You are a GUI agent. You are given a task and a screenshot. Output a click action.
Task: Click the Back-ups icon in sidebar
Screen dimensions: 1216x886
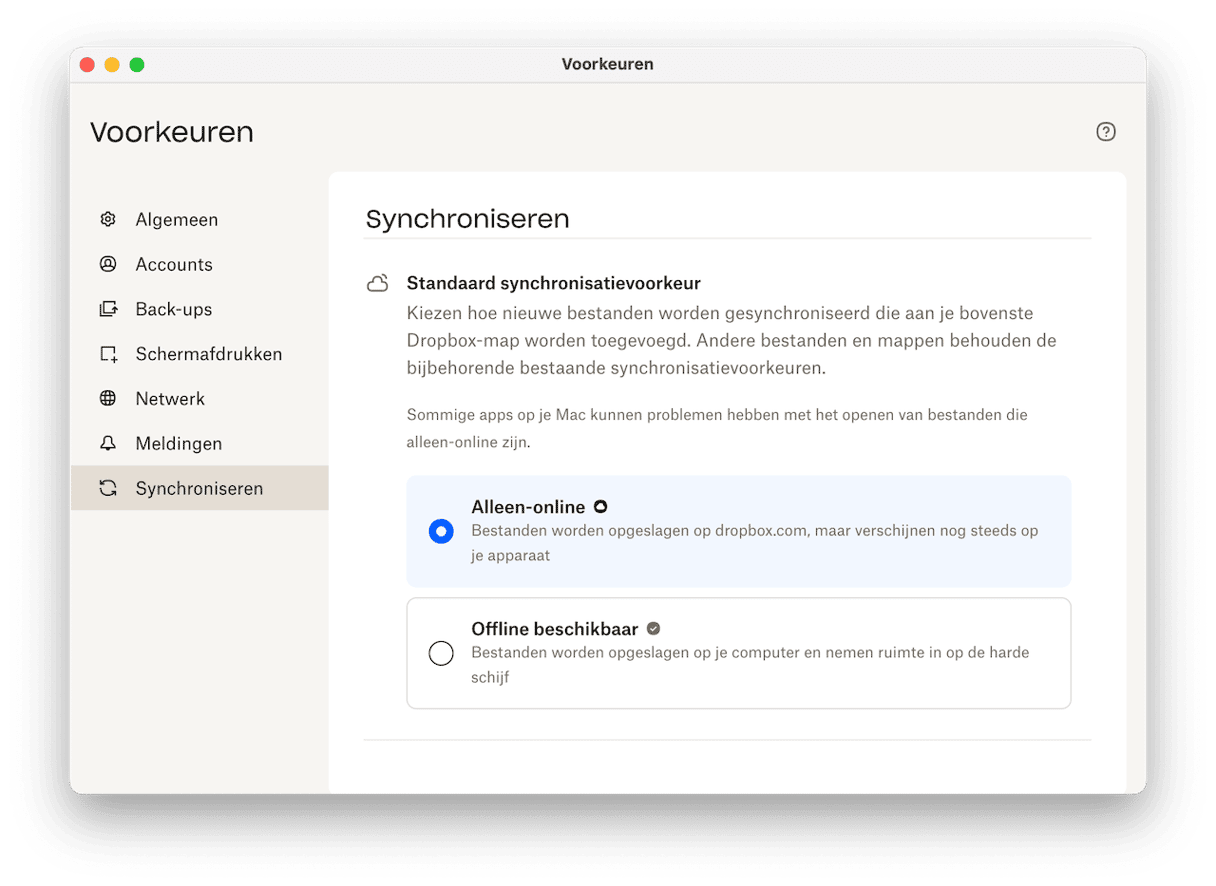108,309
